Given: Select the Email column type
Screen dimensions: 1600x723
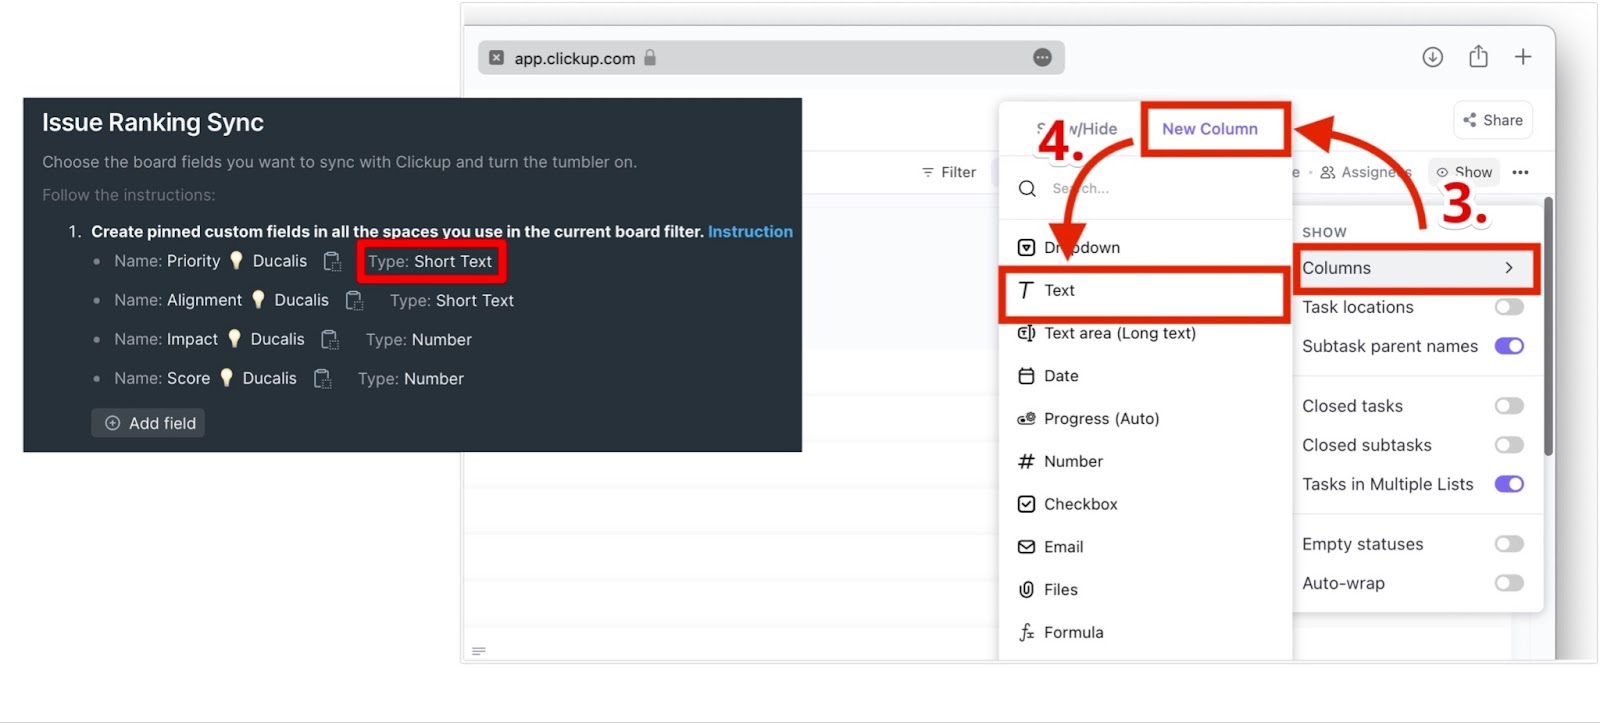Looking at the screenshot, I should 1145,547.
